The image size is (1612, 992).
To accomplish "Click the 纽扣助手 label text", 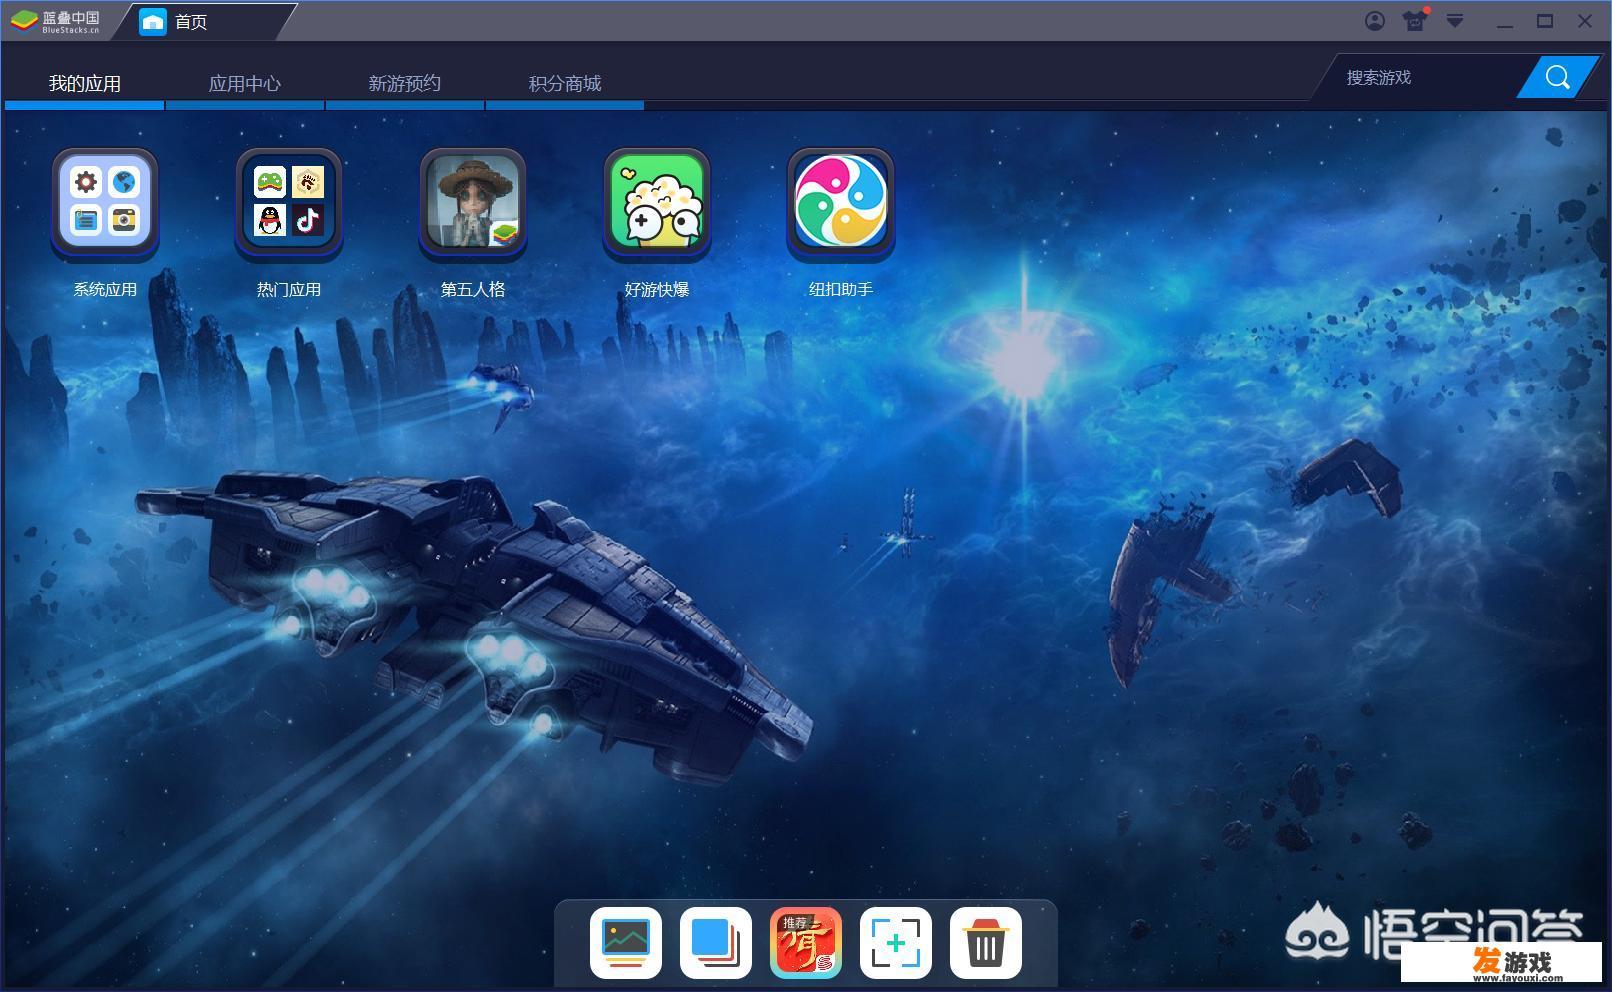I will pos(841,290).
